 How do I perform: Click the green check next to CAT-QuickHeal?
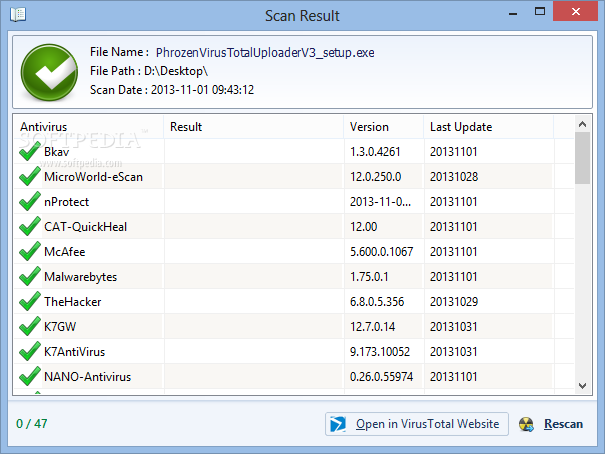coord(30,226)
